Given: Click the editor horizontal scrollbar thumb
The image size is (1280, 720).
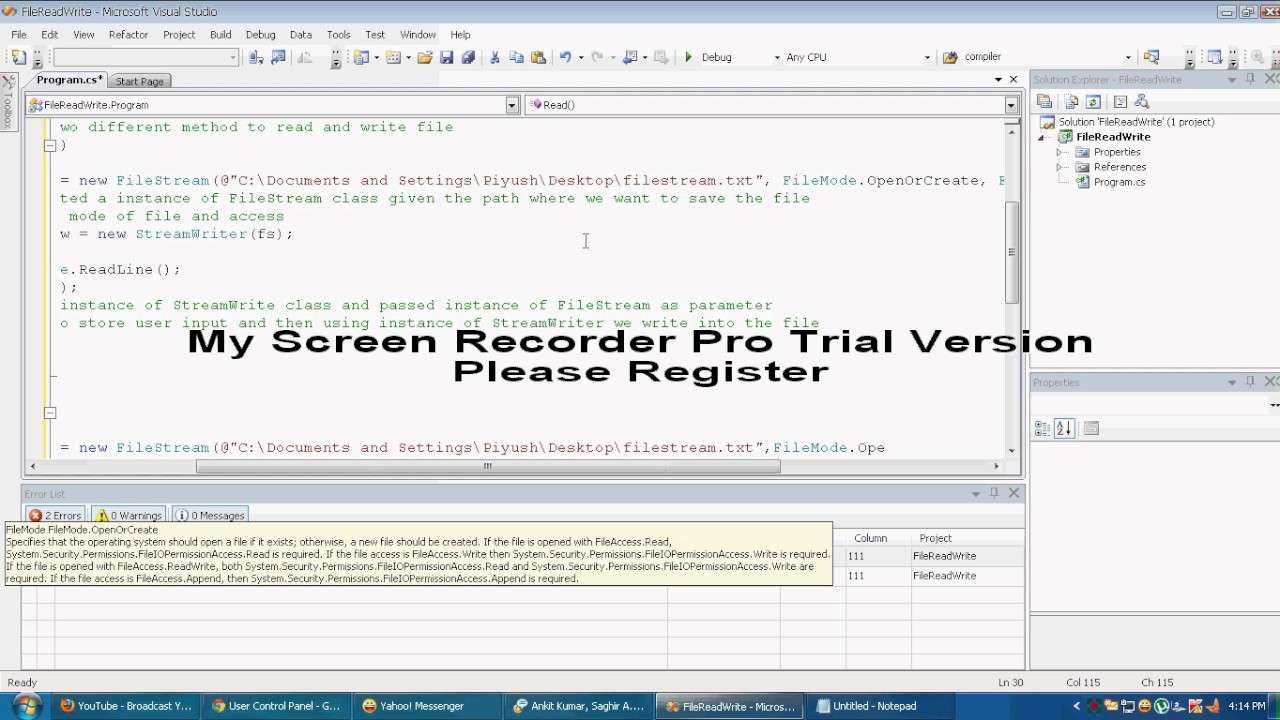Looking at the screenshot, I should (488, 466).
